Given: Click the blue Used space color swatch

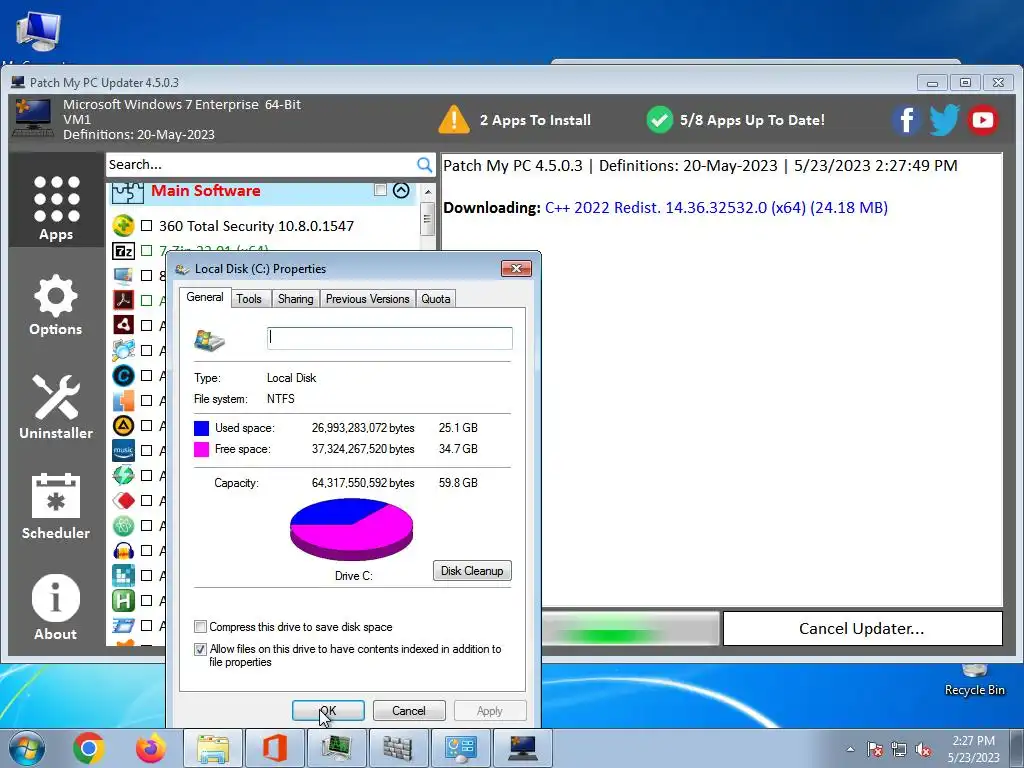Looking at the screenshot, I should 201,428.
